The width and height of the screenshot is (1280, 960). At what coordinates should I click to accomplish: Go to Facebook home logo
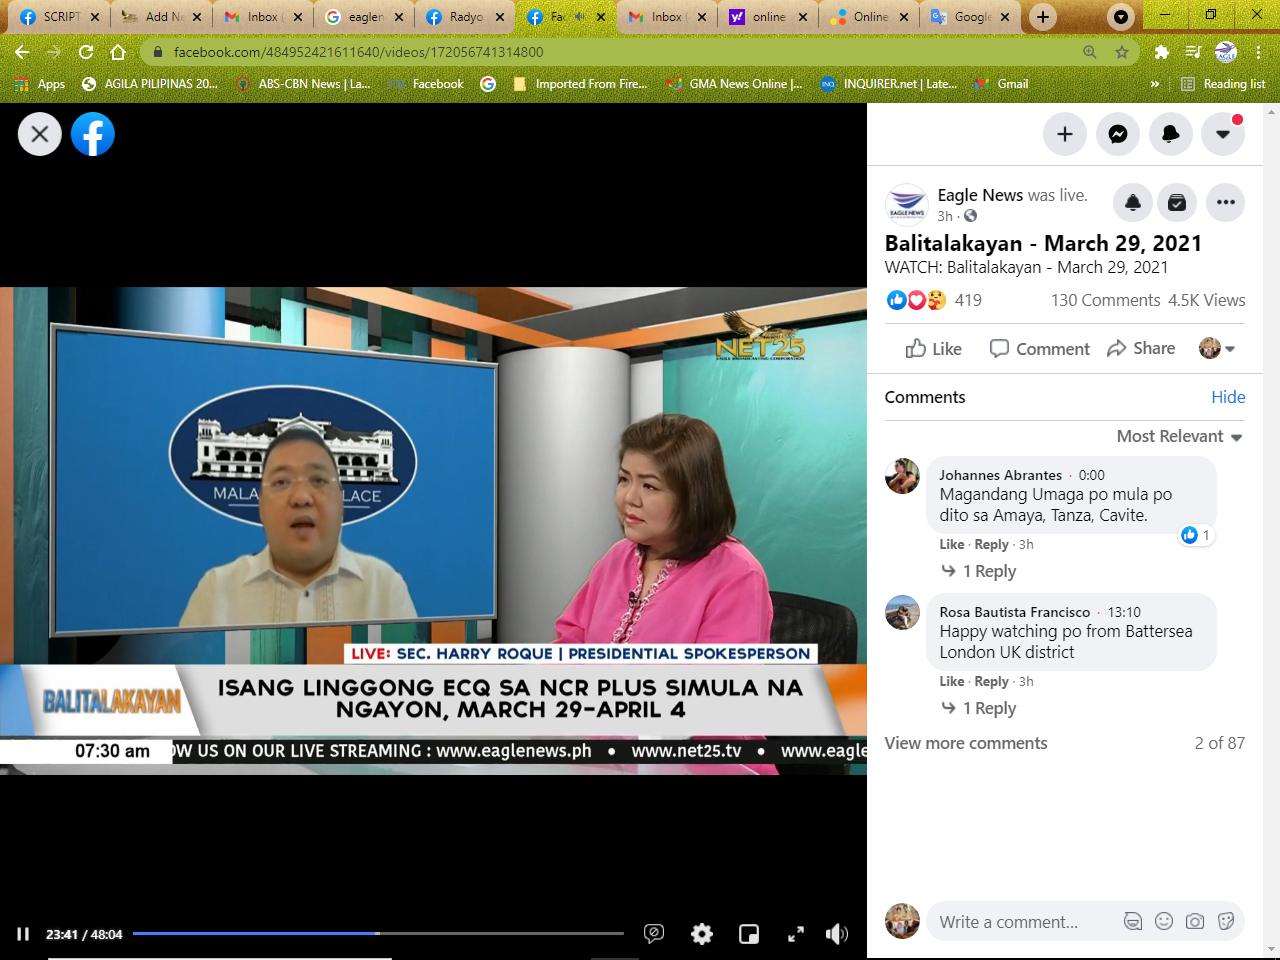pos(93,134)
